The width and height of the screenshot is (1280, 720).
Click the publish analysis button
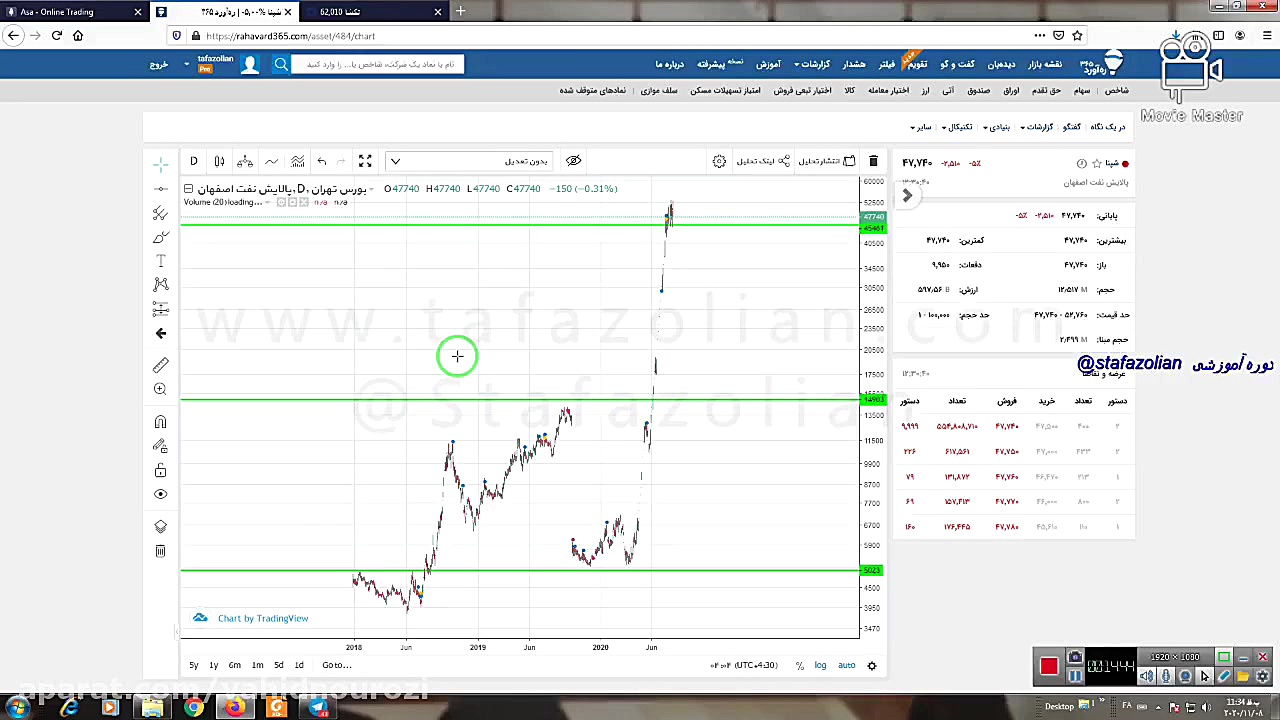826,161
